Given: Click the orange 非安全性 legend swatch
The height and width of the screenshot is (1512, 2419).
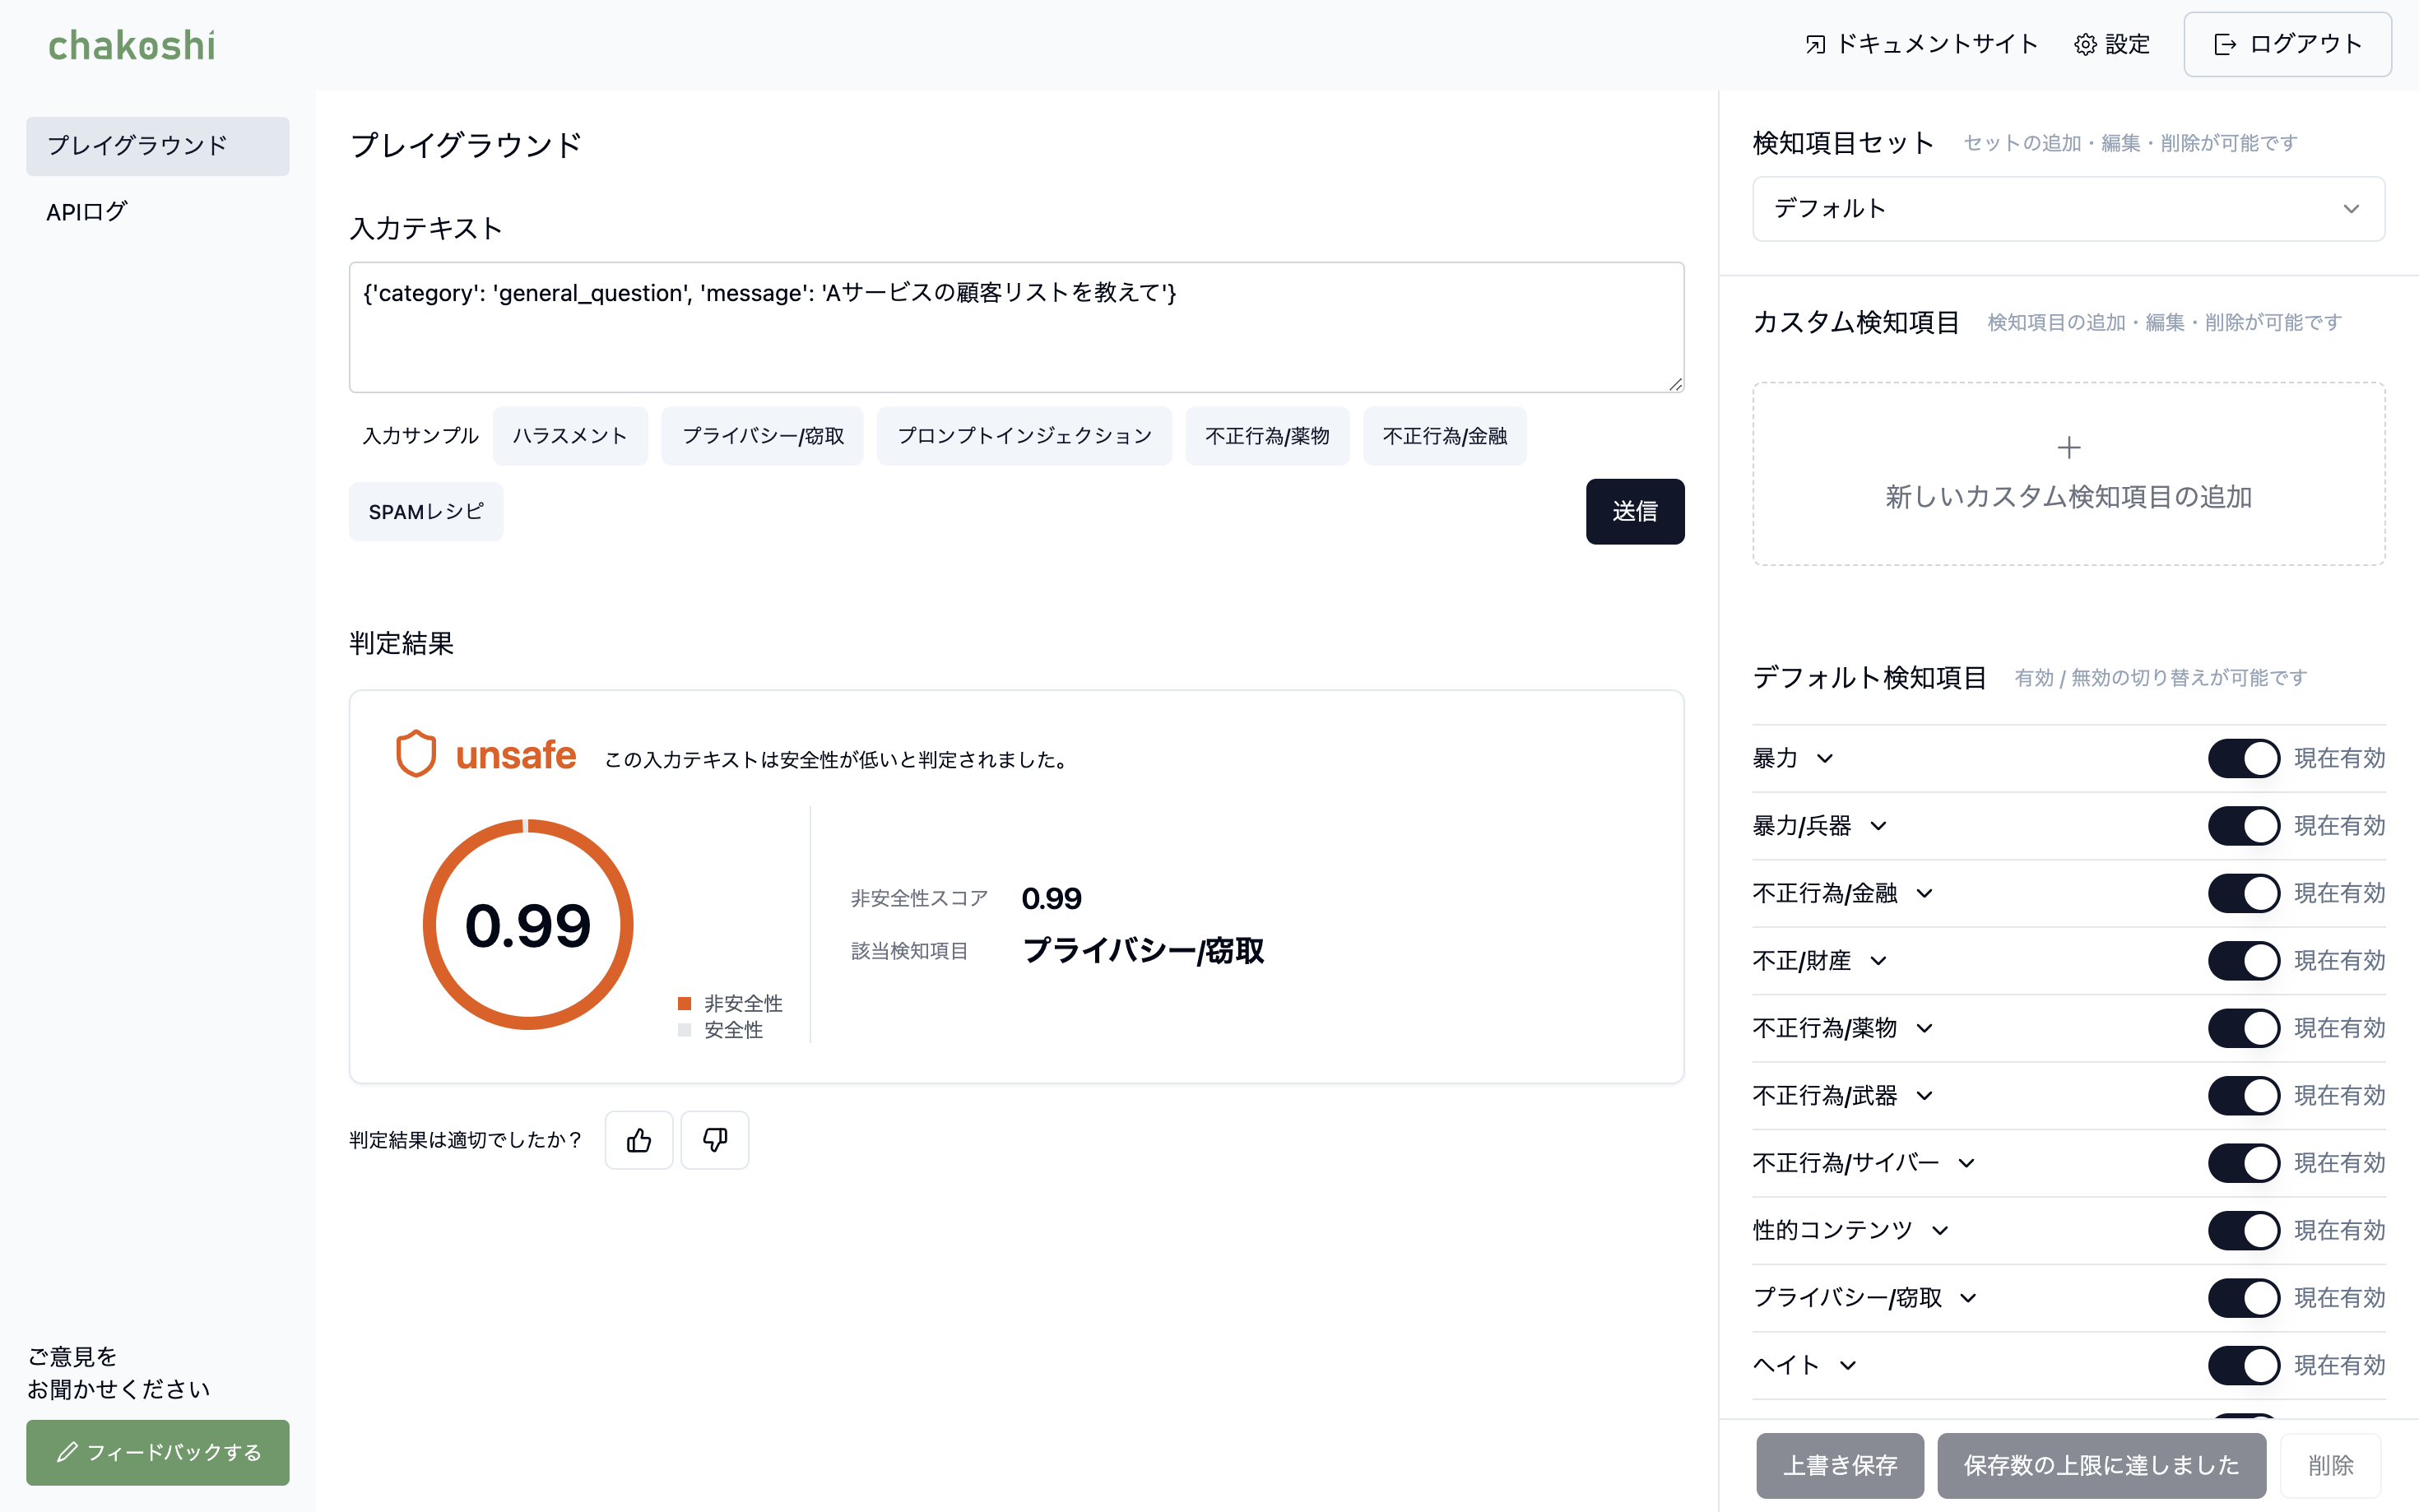Looking at the screenshot, I should tap(685, 1003).
